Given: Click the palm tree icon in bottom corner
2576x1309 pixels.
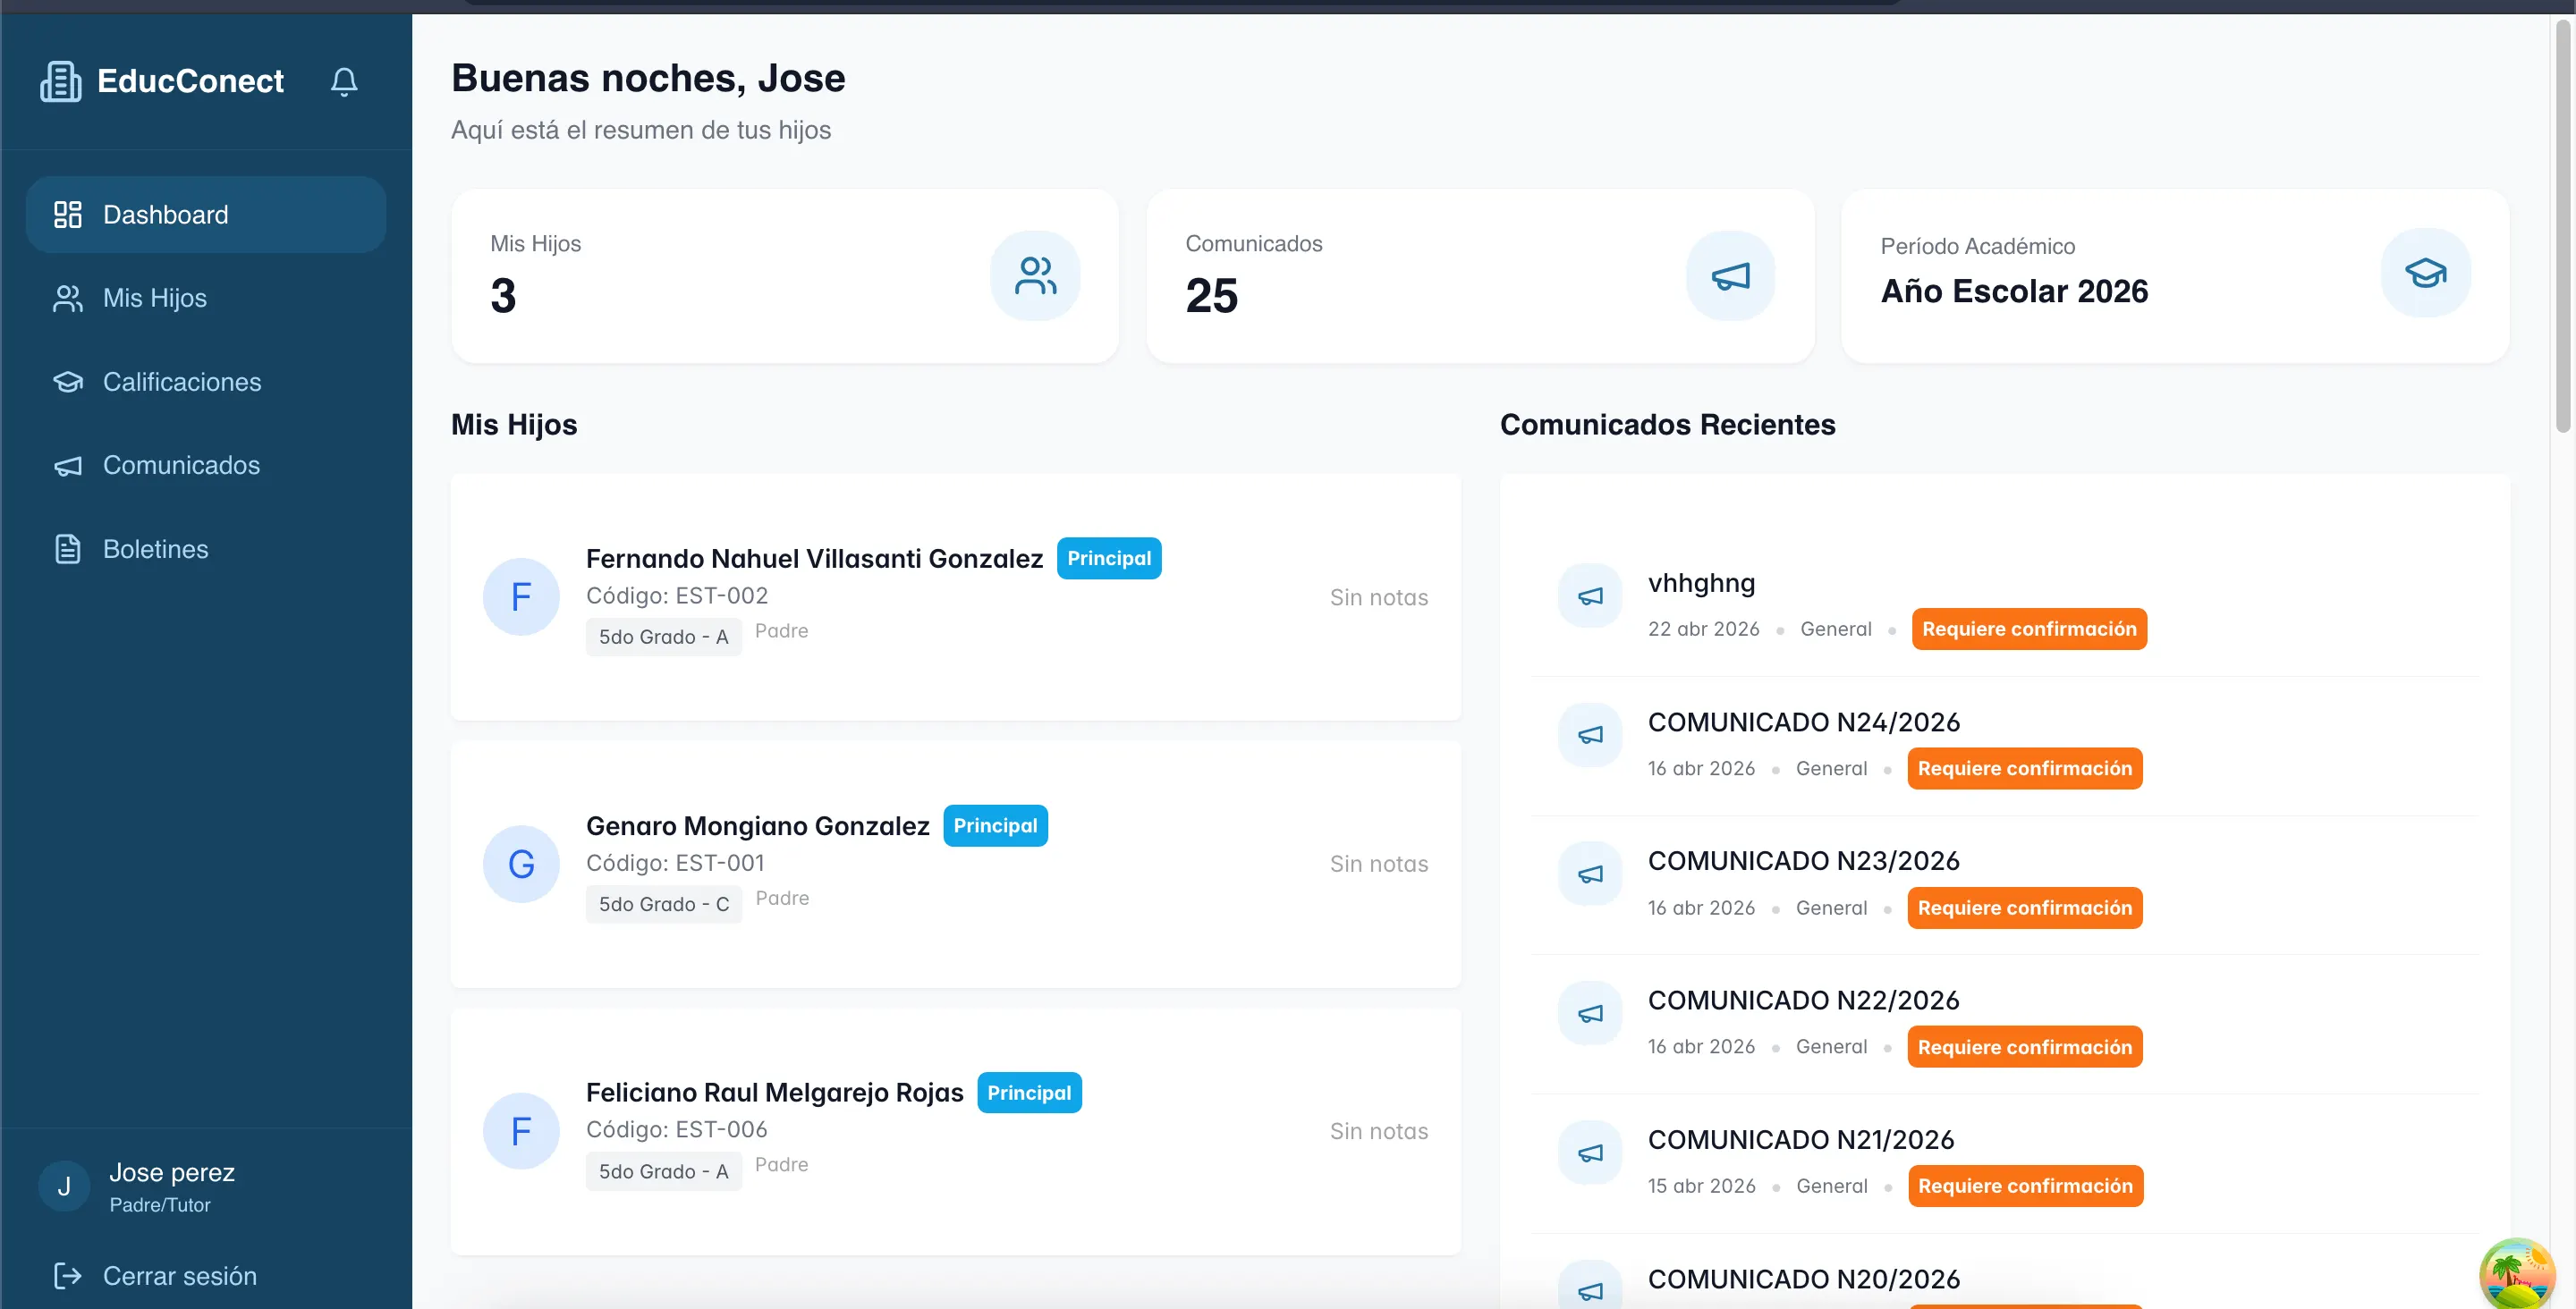Looking at the screenshot, I should click(2517, 1273).
